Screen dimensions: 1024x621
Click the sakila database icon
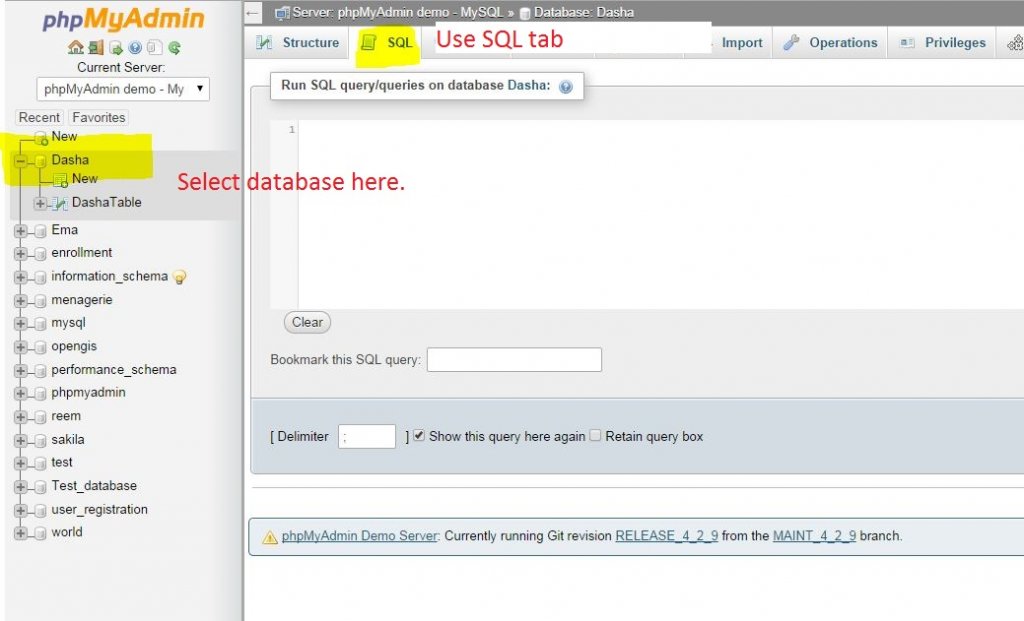40,440
